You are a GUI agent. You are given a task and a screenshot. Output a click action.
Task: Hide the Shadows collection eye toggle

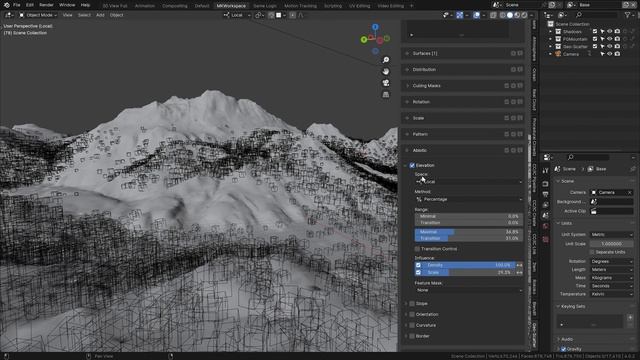pos(610,31)
